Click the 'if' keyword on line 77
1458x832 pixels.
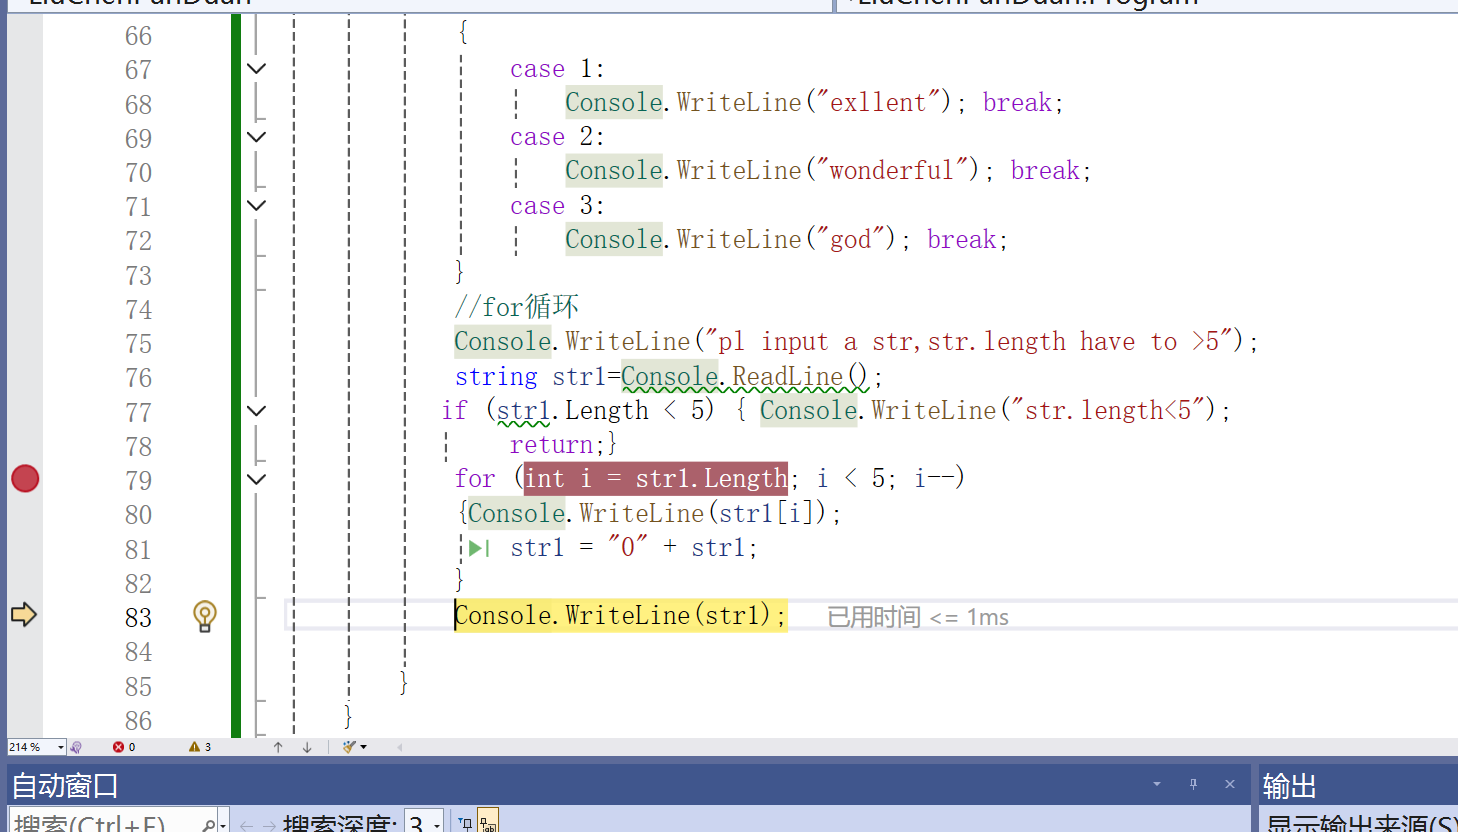[454, 410]
